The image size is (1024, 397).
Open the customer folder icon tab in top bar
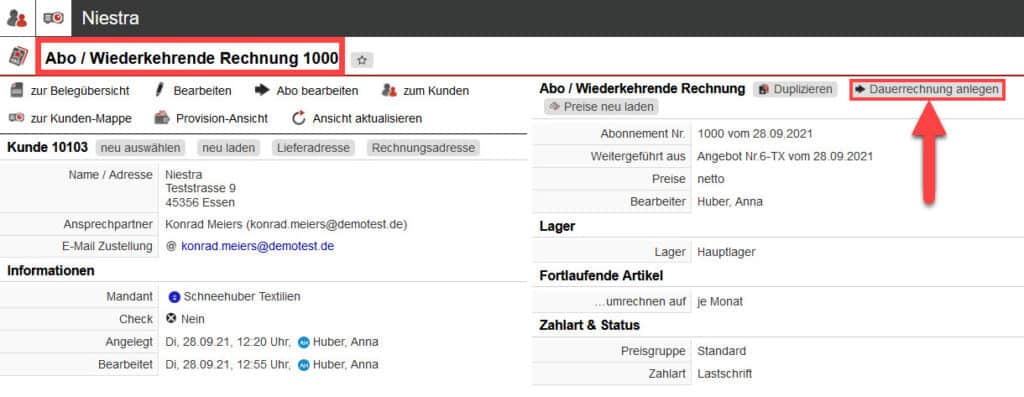coord(54,18)
